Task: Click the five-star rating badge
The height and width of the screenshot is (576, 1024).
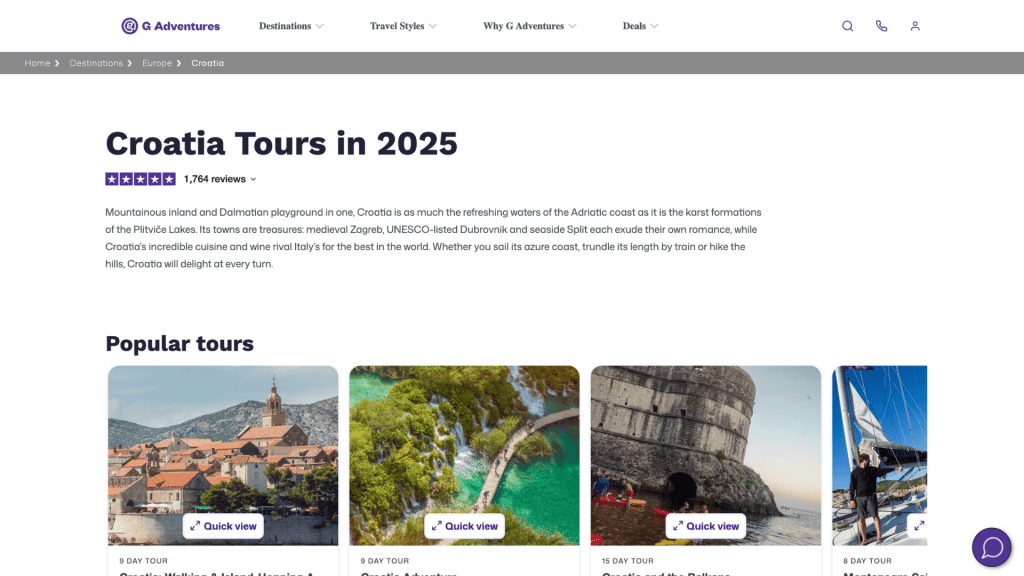Action: point(140,179)
